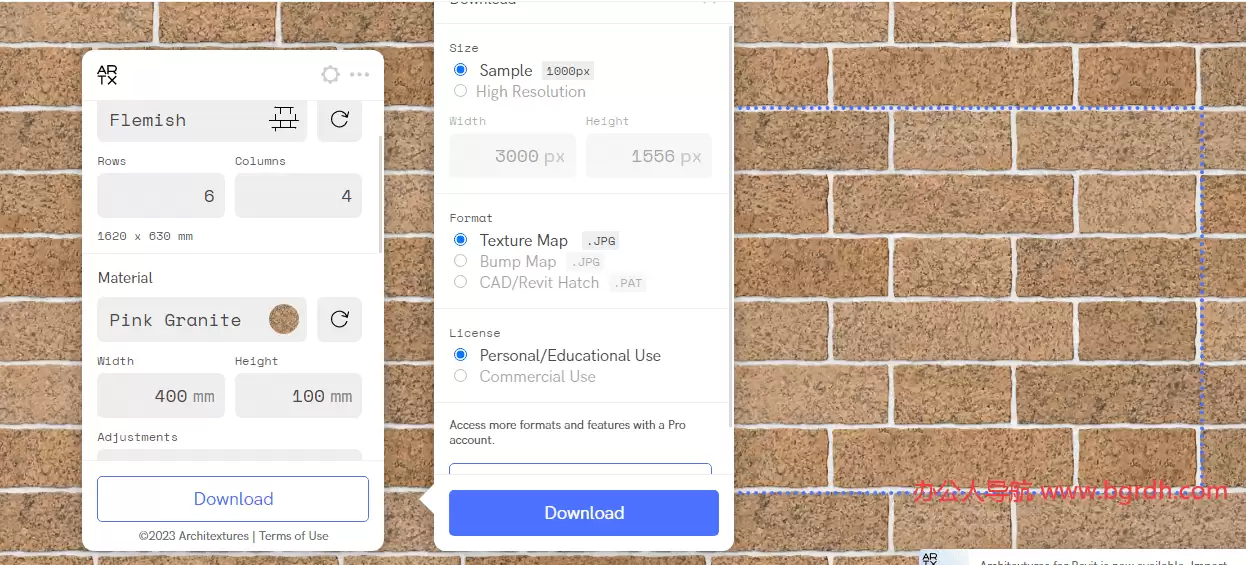Viewport: 1246px width, 565px height.
Task: Click the outlined Download button in left panel
Action: (233, 499)
